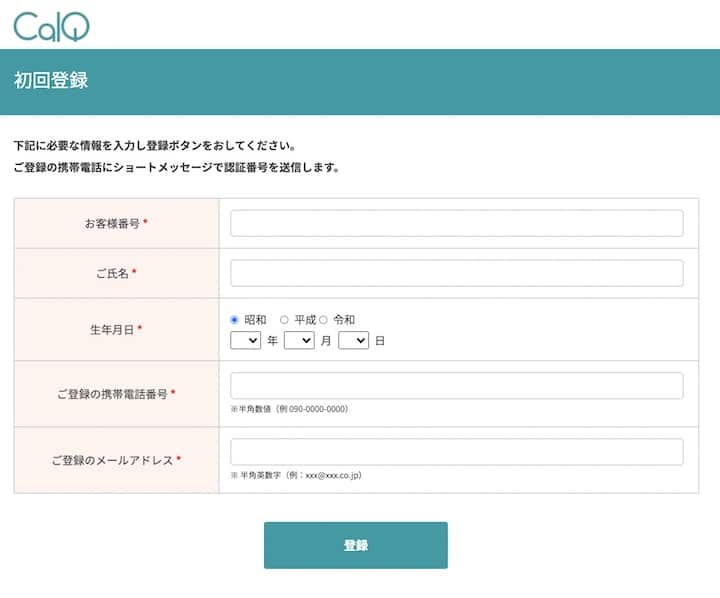The image size is (720, 598).
Task: Click the email example hint xxx@xxx.co.jp
Action: [295, 475]
